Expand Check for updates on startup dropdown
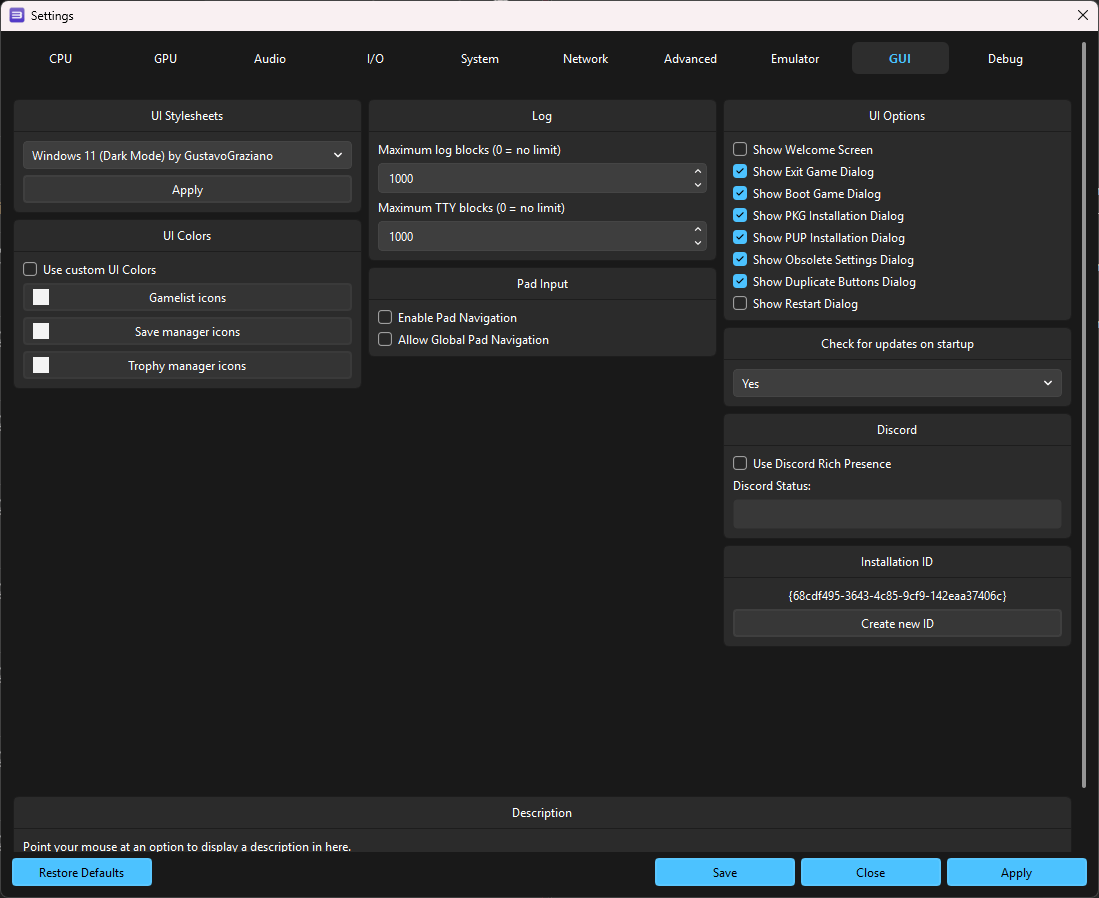 [x=897, y=383]
